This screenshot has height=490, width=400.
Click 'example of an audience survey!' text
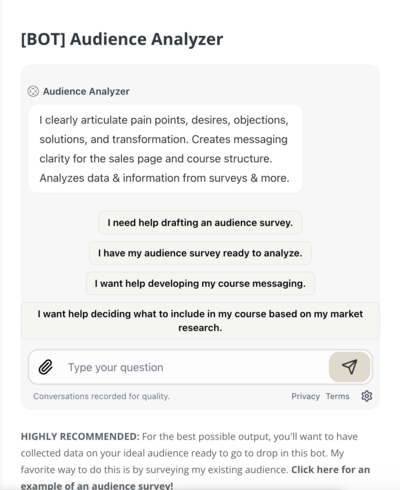97,485
